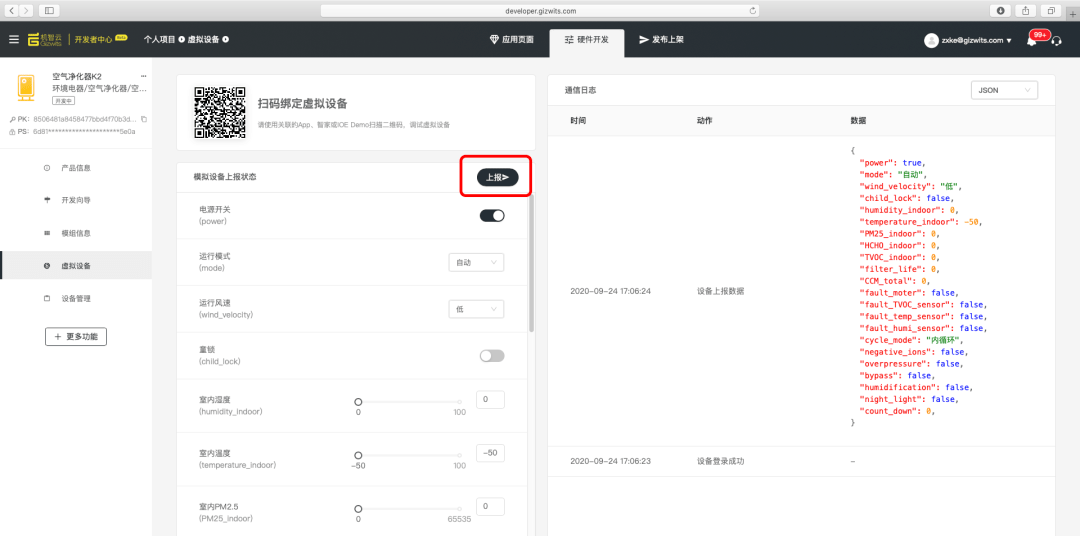The height and width of the screenshot is (536, 1080).
Task: Click timestamp 2020-09-24 17:06:23
Action: (610, 461)
